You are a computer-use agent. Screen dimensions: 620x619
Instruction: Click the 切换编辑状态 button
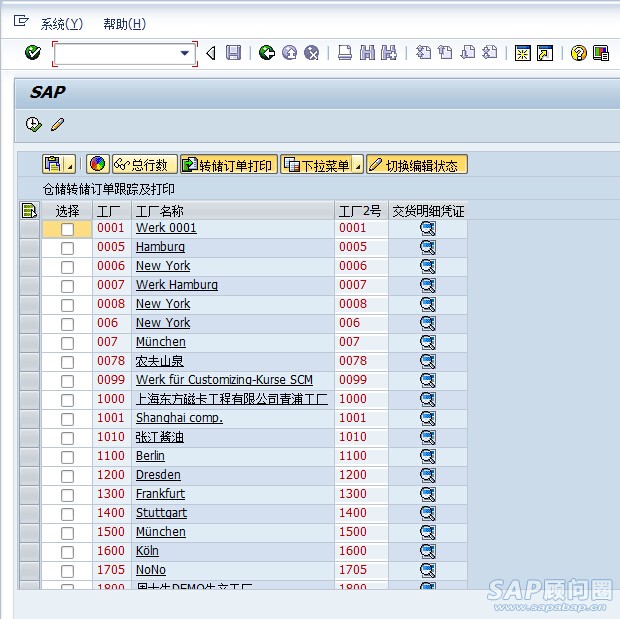click(417, 164)
